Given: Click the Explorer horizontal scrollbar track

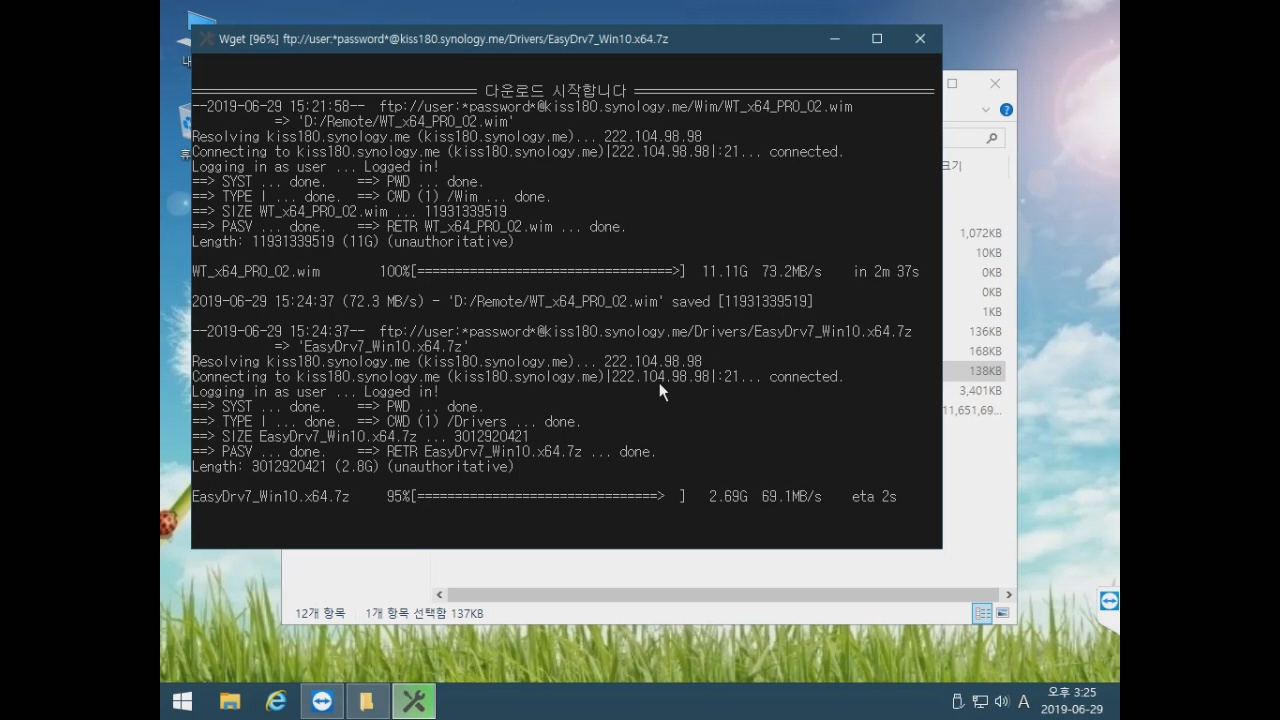Looking at the screenshot, I should pos(723,595).
